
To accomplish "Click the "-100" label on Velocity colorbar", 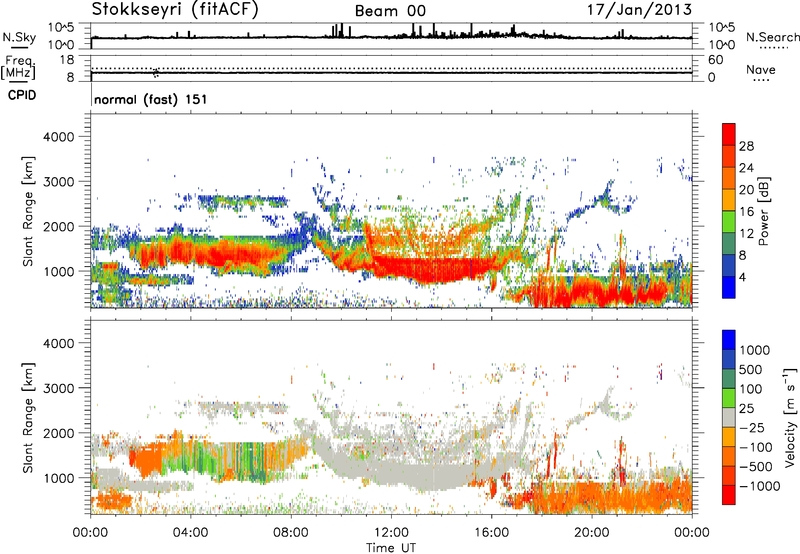I will coord(756,447).
